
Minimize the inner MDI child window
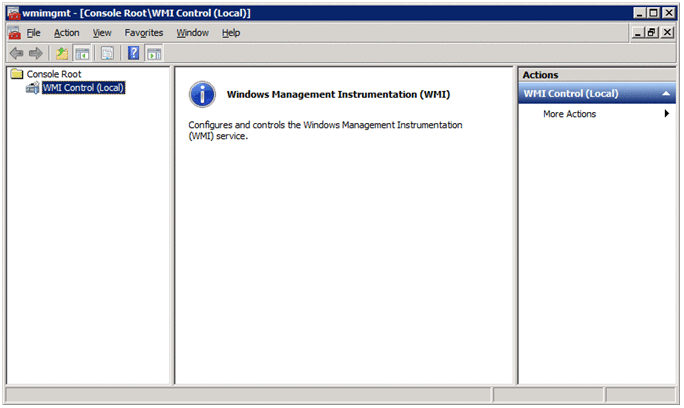[x=638, y=32]
